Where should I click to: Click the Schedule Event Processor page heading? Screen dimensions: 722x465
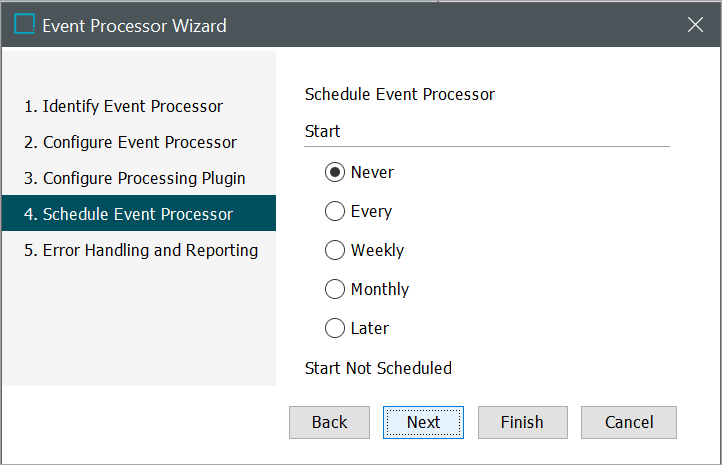tap(399, 95)
